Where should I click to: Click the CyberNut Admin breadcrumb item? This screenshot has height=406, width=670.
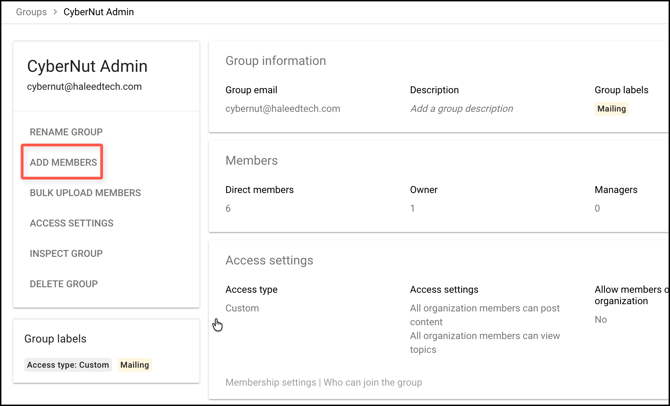(99, 12)
